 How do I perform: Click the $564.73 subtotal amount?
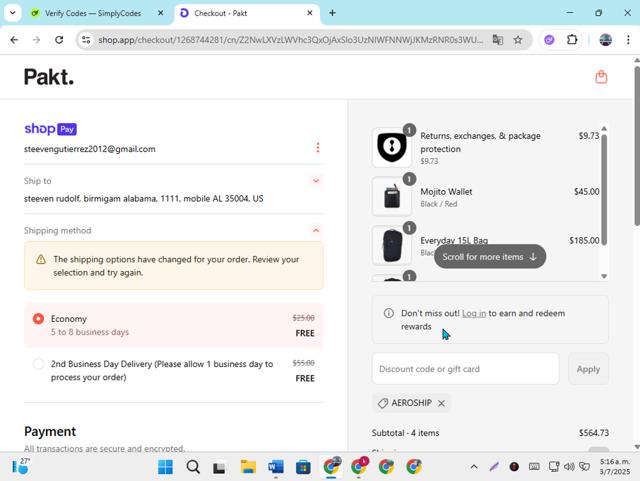tap(593, 433)
